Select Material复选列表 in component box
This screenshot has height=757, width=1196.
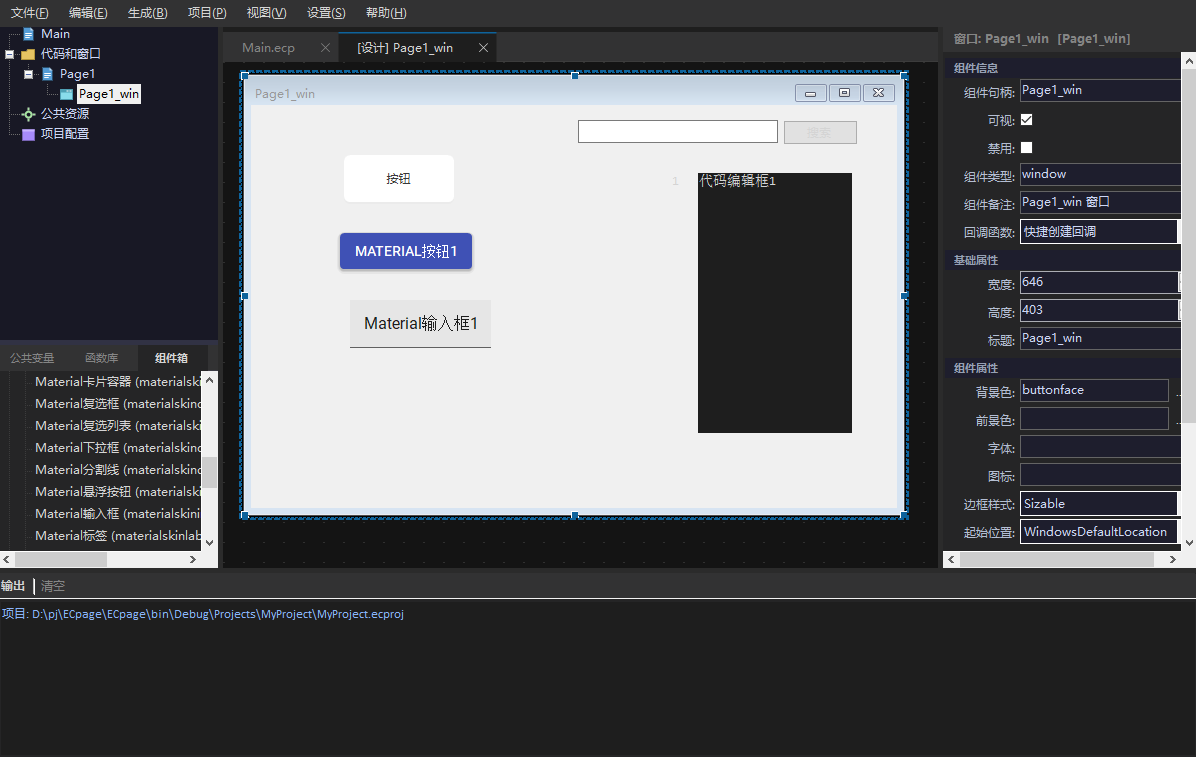117,426
